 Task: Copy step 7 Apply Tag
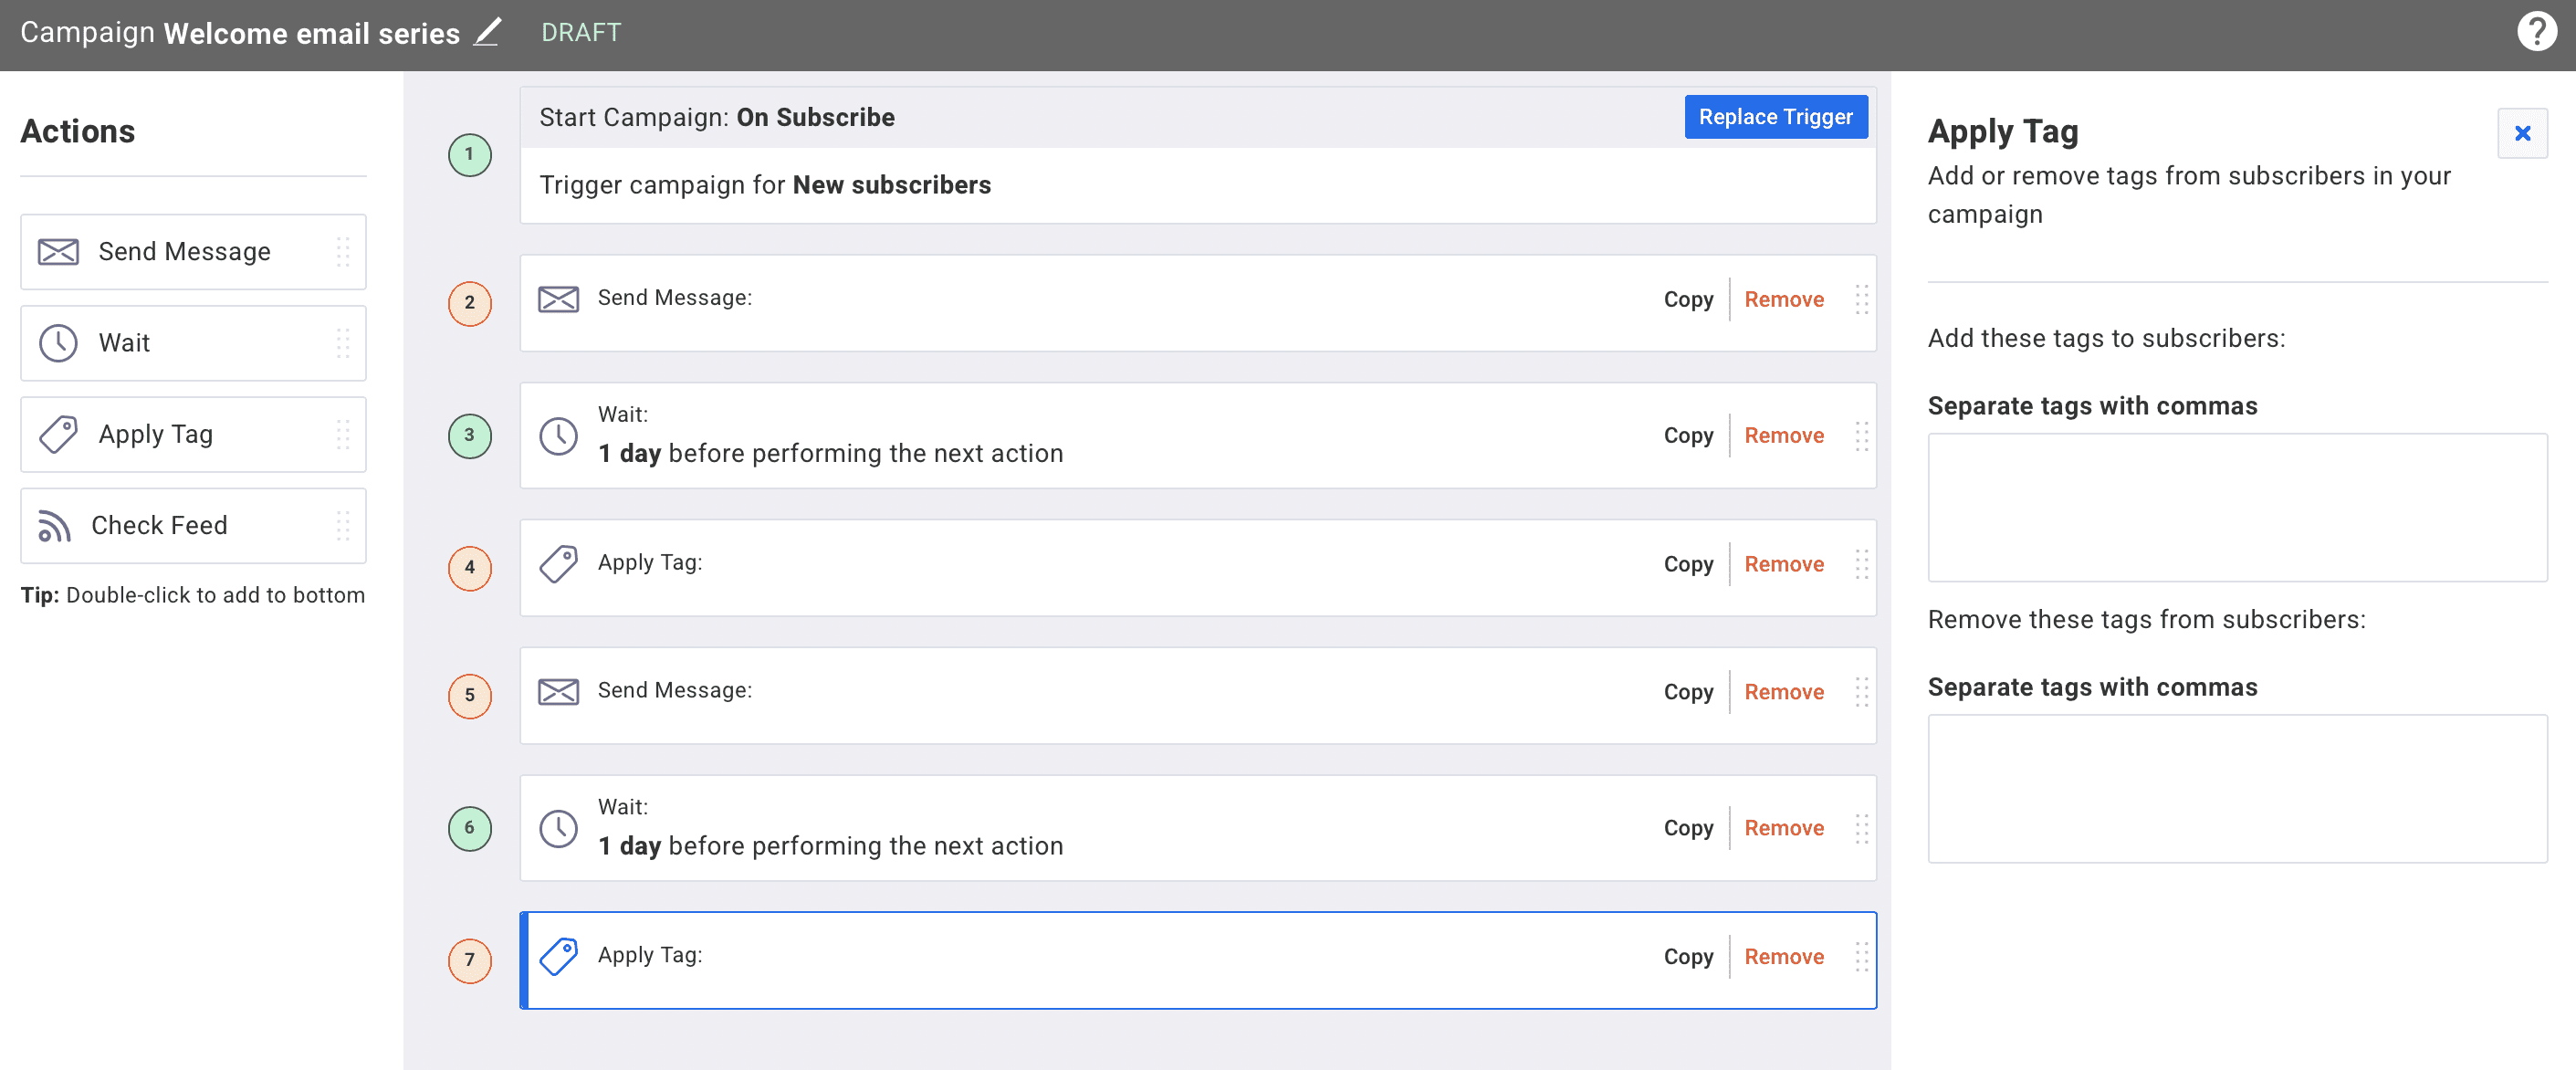pos(1688,957)
